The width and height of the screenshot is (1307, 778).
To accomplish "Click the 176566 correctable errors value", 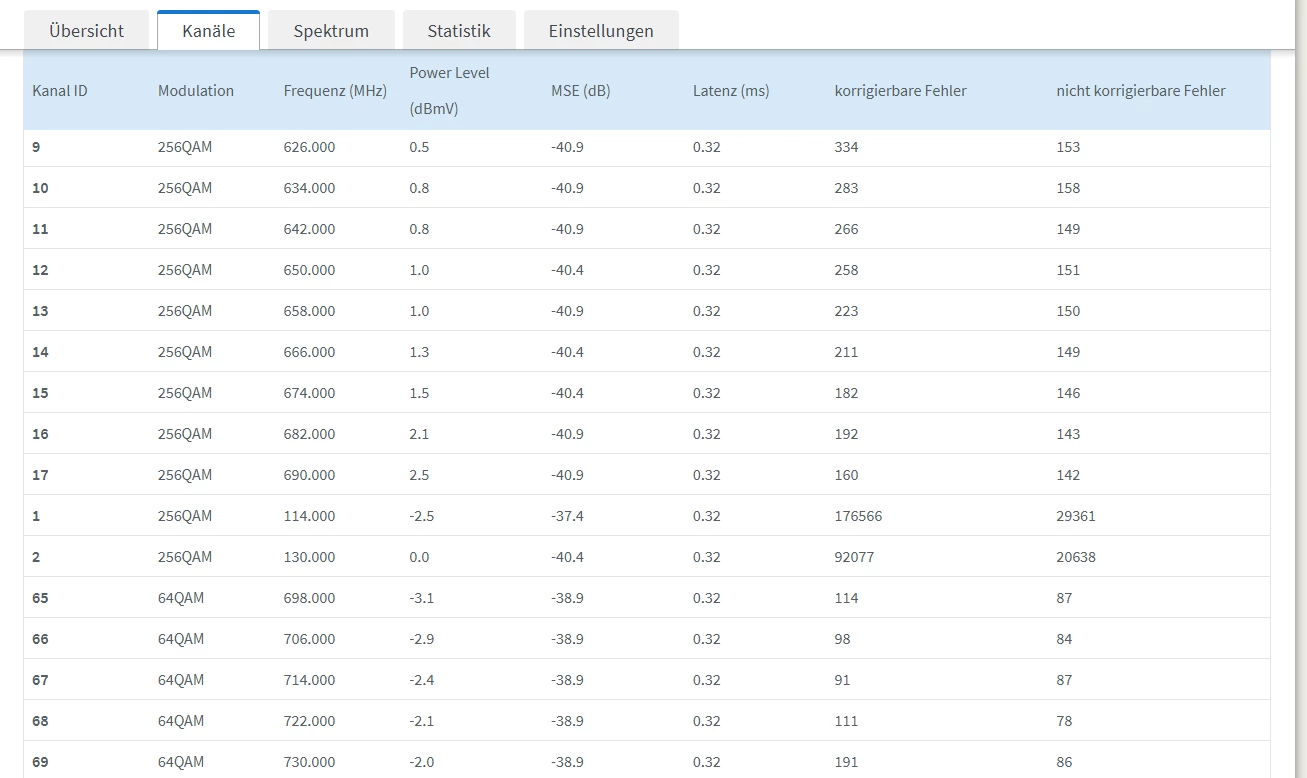I will [858, 516].
